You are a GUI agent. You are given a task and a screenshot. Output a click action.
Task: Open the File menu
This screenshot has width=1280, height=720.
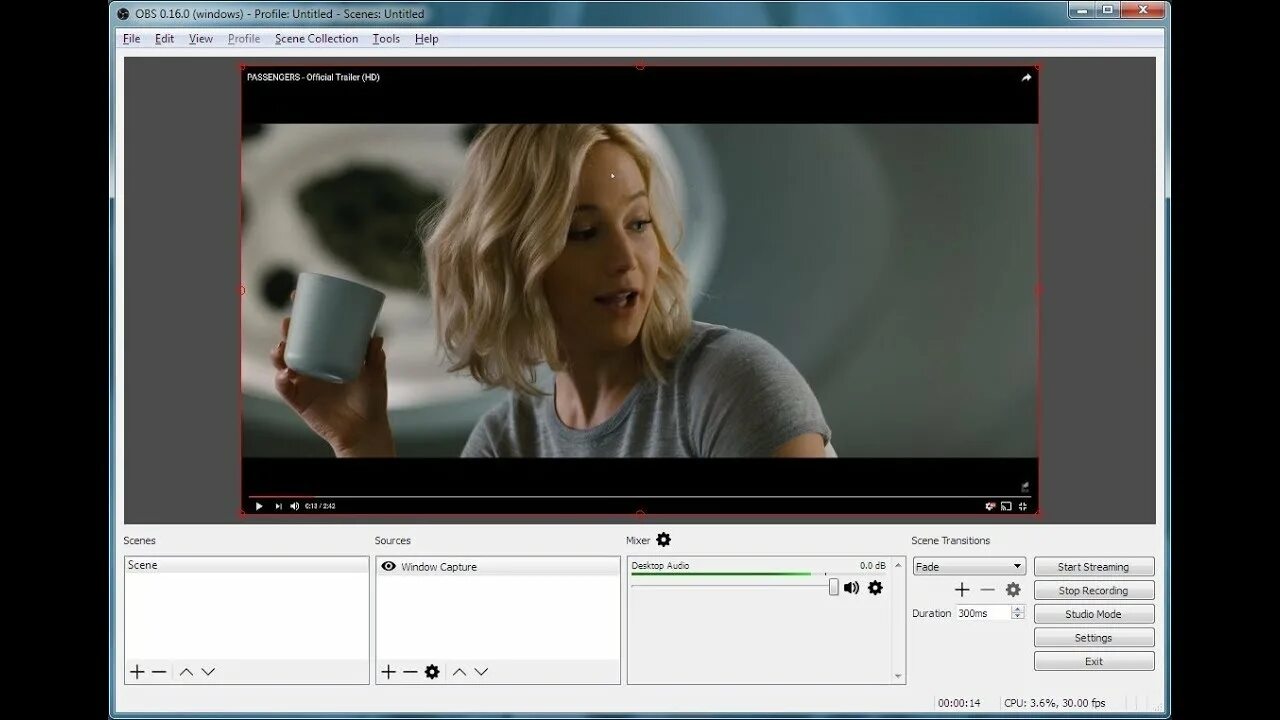coord(131,39)
